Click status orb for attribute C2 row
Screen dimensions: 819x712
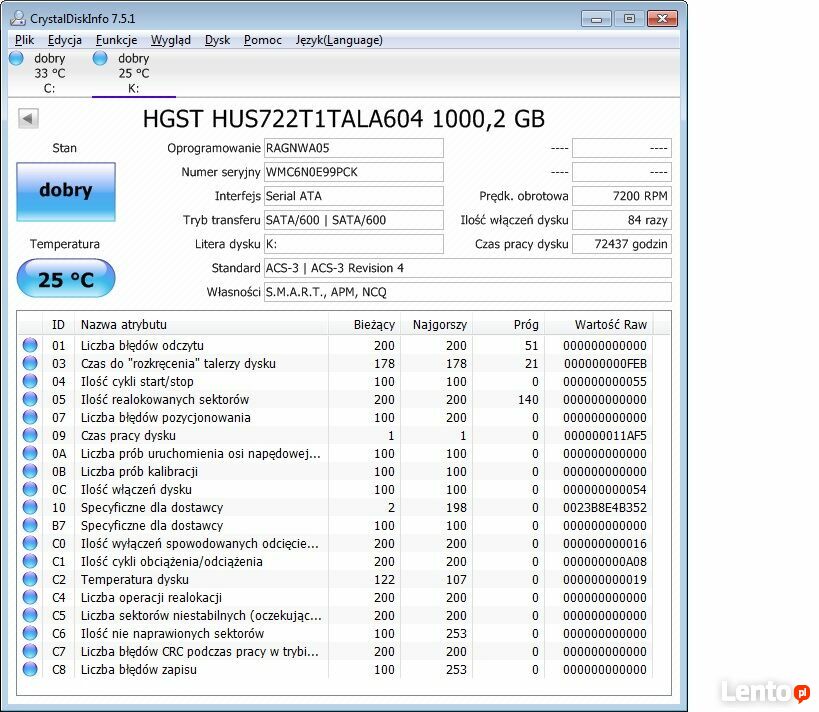tap(30, 579)
